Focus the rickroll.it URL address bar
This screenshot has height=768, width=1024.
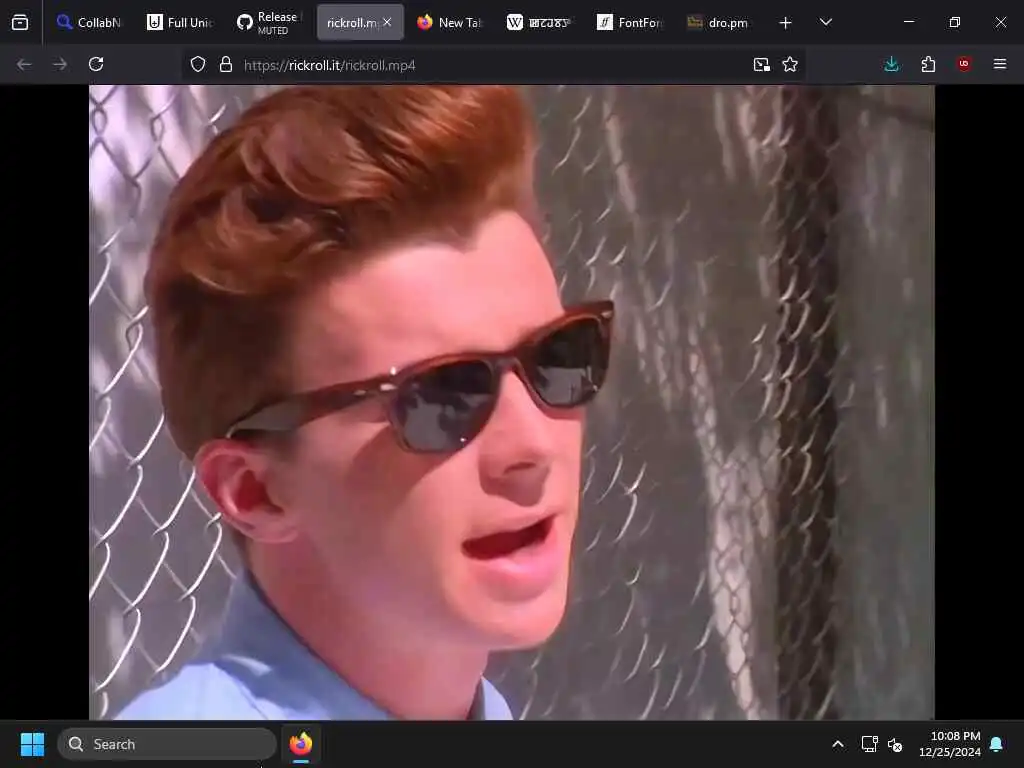tap(493, 65)
